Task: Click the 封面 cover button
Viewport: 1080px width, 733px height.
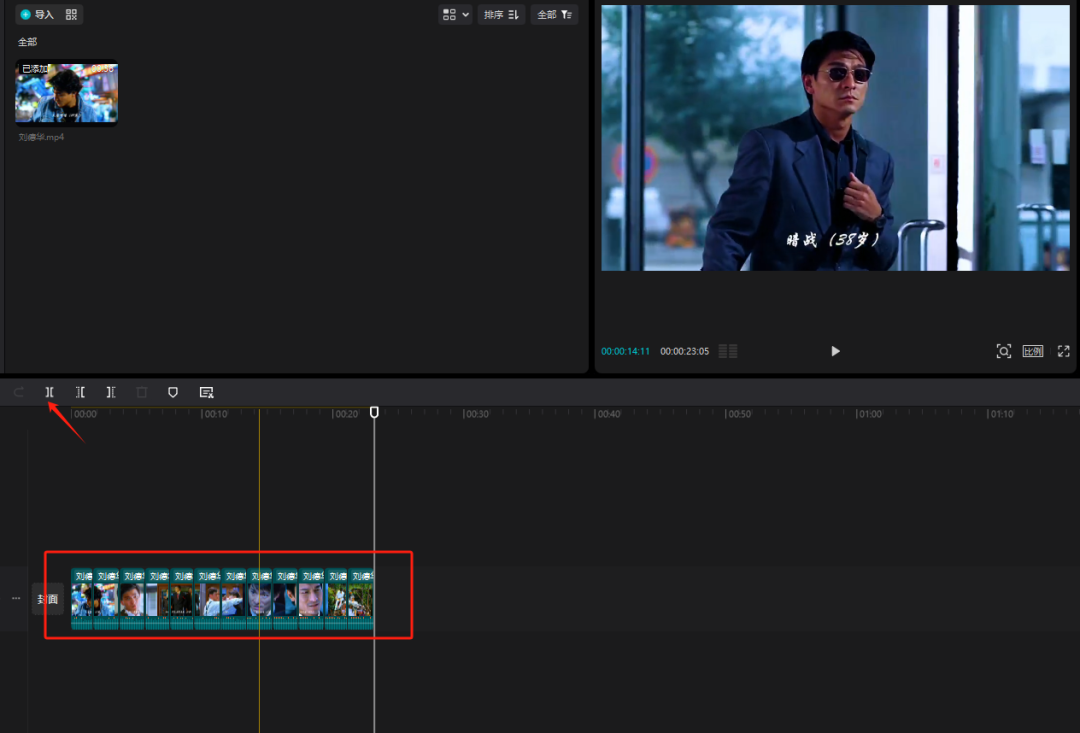Action: pyautogui.click(x=48, y=599)
